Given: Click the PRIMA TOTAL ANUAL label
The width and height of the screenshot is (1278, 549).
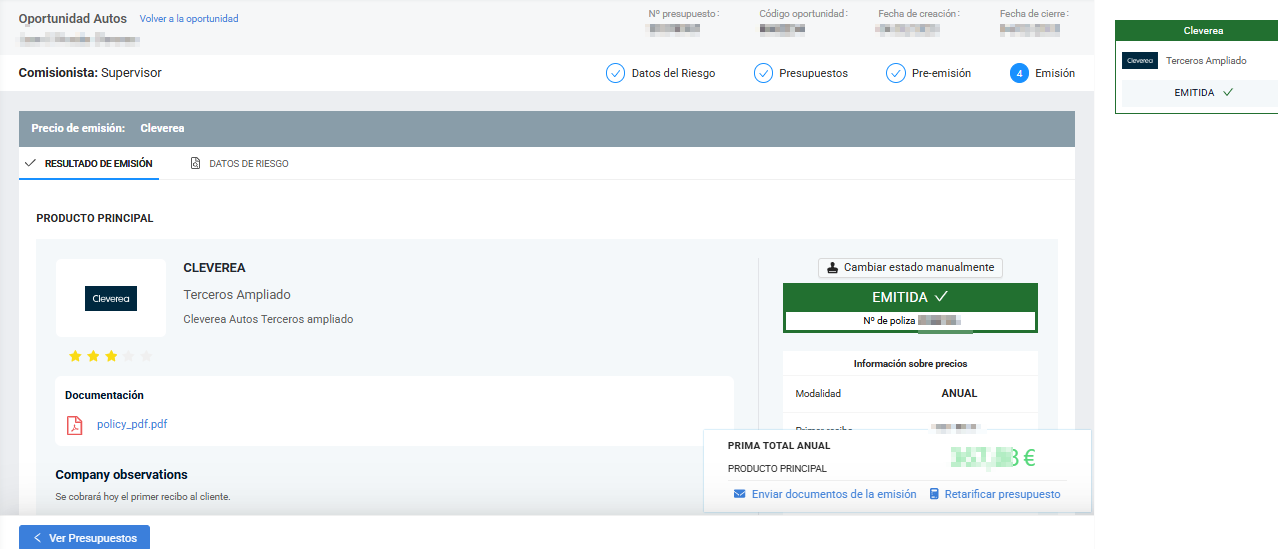Looking at the screenshot, I should pos(779,446).
